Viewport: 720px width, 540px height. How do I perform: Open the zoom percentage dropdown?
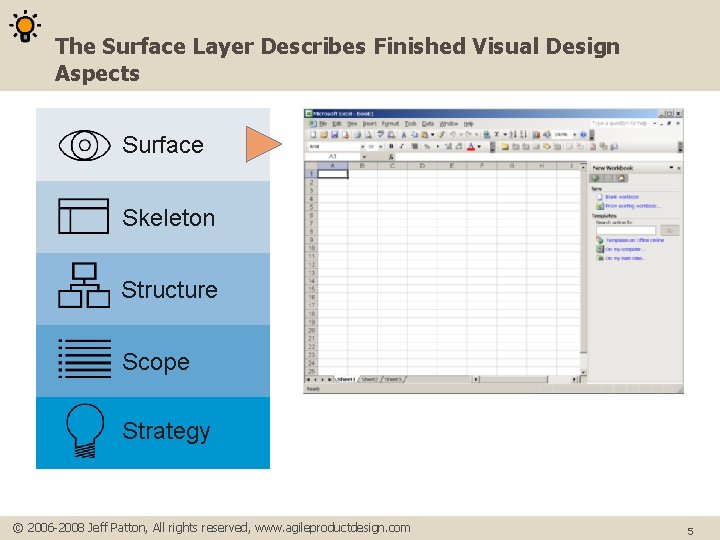click(x=574, y=135)
